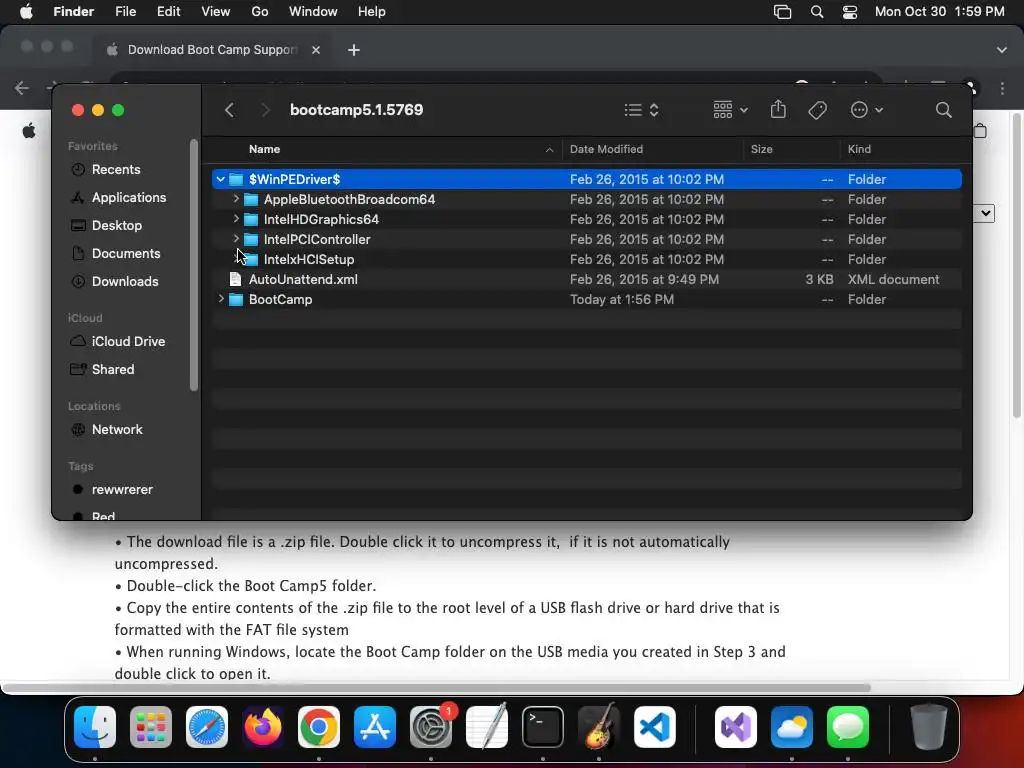Sort by the Kind column header
This screenshot has width=1024, height=768.
tap(859, 149)
